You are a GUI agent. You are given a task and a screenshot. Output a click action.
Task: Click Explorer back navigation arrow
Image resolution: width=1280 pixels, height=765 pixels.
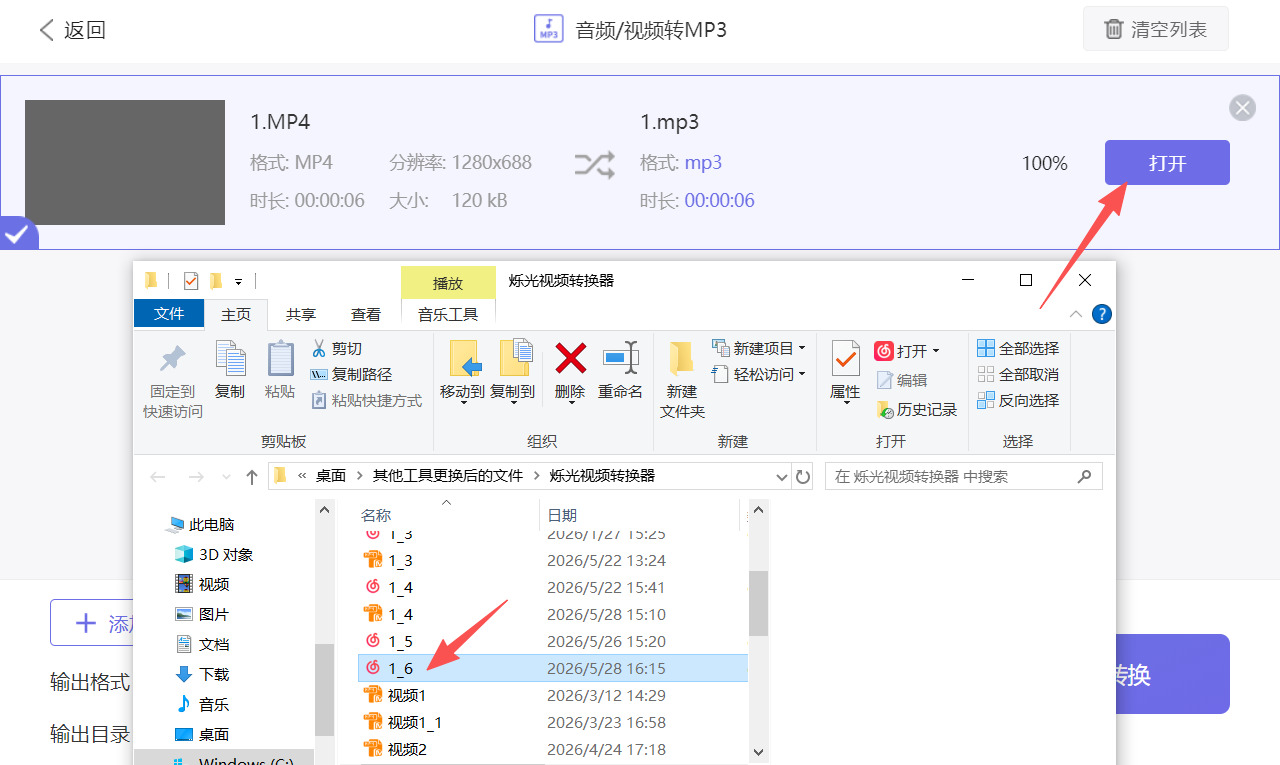158,477
